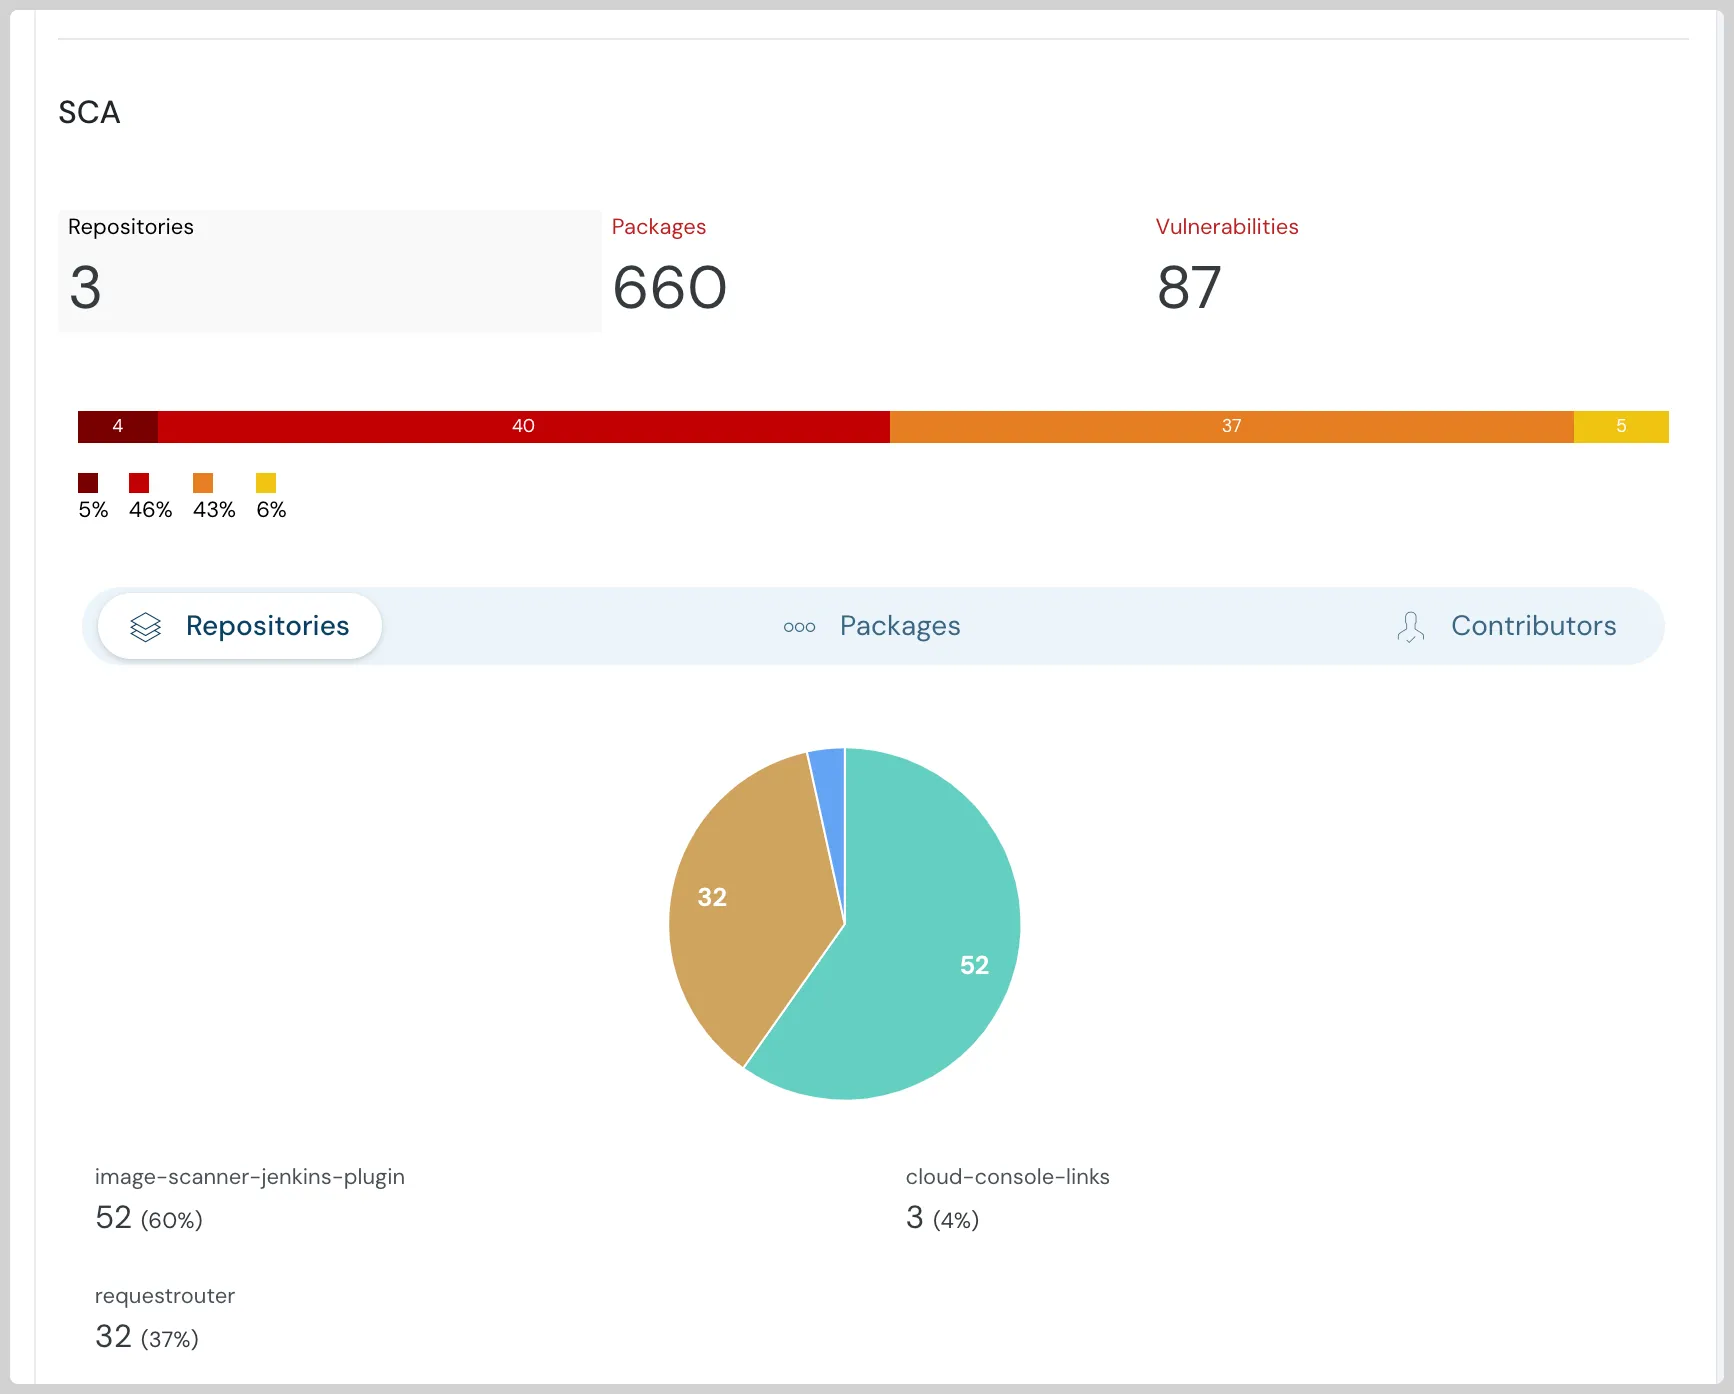Click the three-circles Packages icon
The image size is (1734, 1394).
799,627
